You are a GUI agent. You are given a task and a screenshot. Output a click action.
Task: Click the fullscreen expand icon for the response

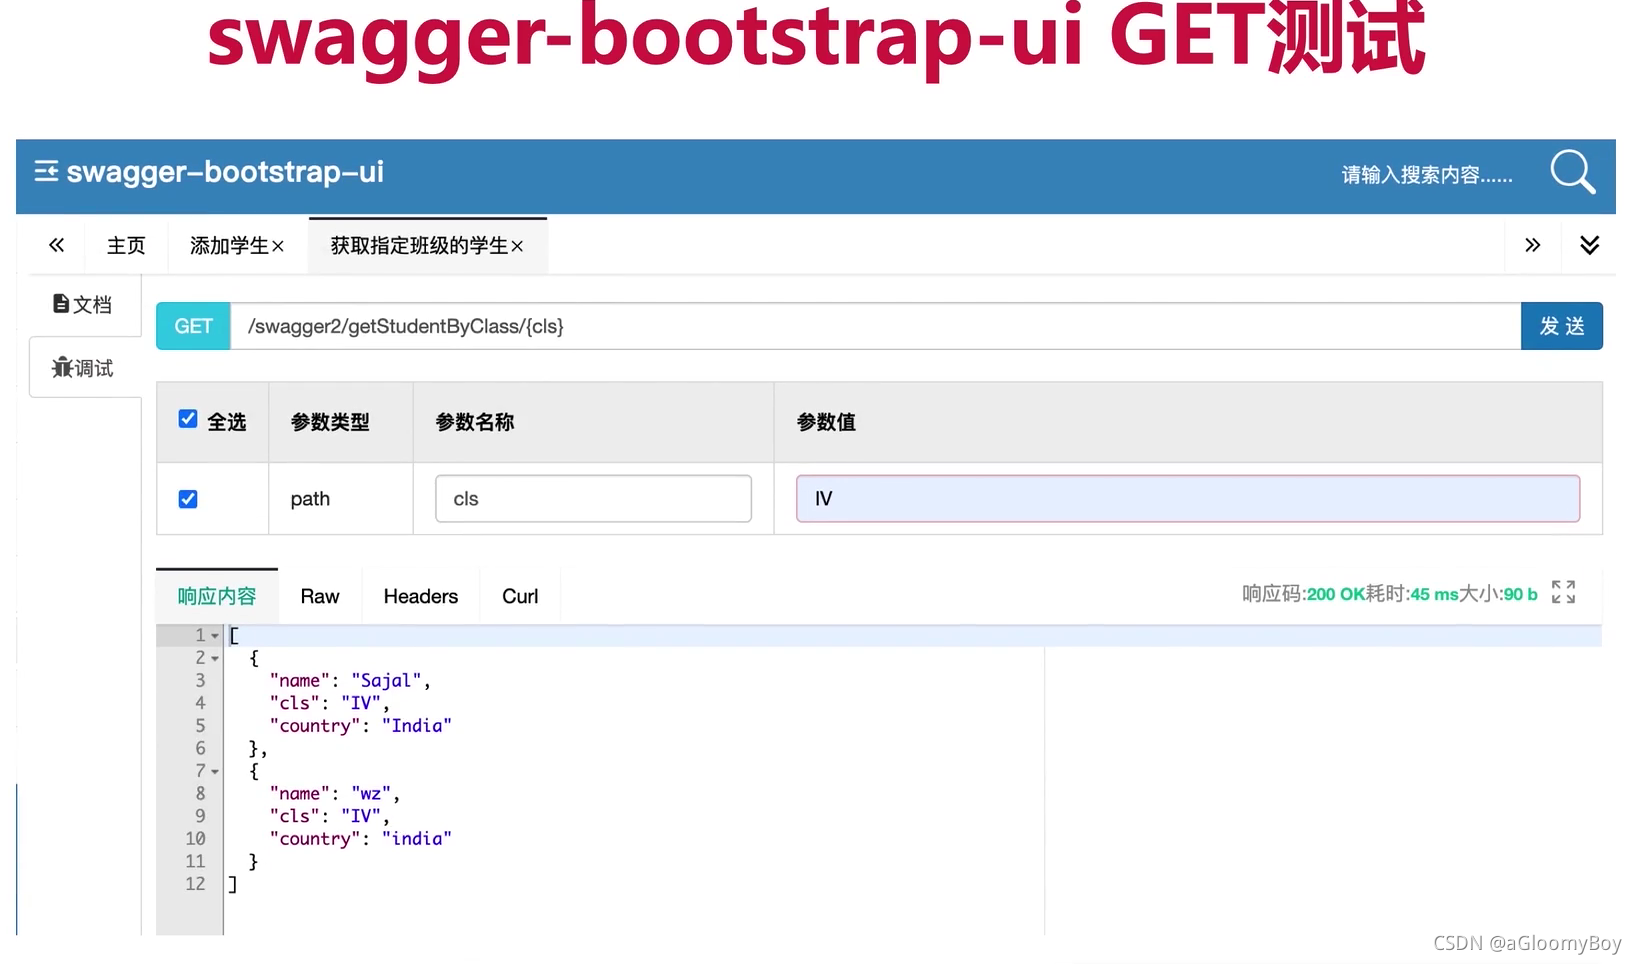tap(1563, 592)
